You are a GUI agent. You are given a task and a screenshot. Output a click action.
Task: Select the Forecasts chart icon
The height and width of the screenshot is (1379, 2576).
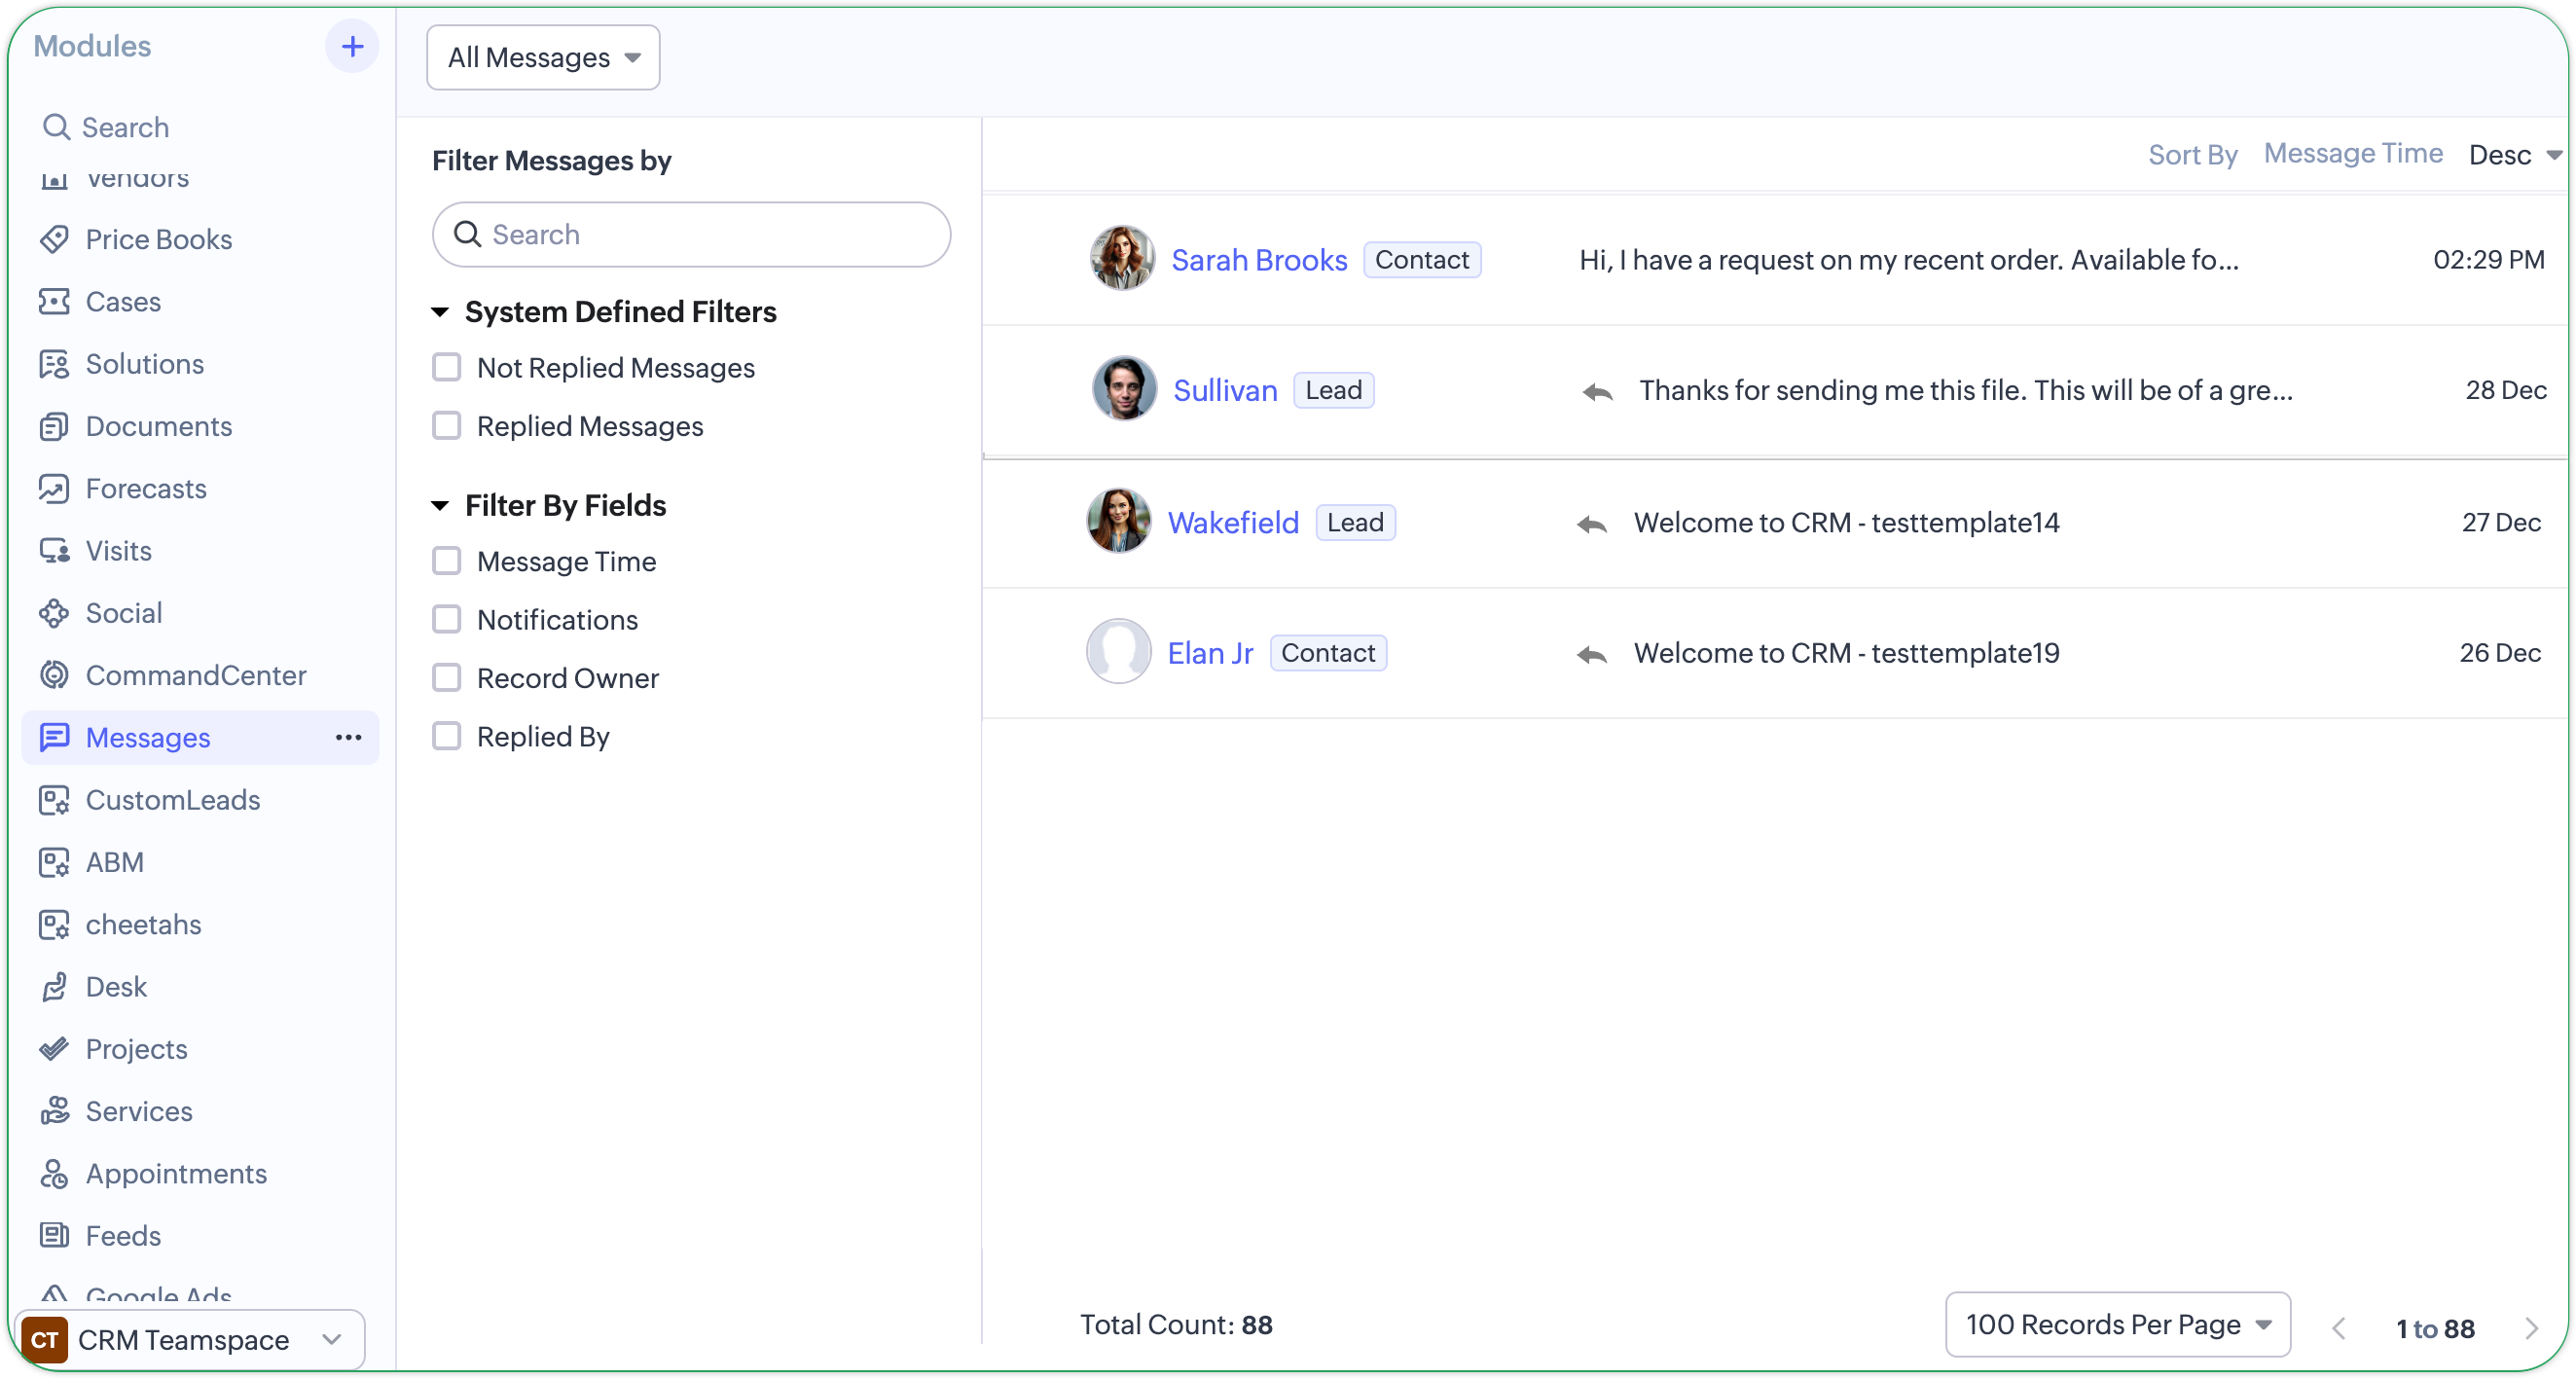pyautogui.click(x=54, y=488)
